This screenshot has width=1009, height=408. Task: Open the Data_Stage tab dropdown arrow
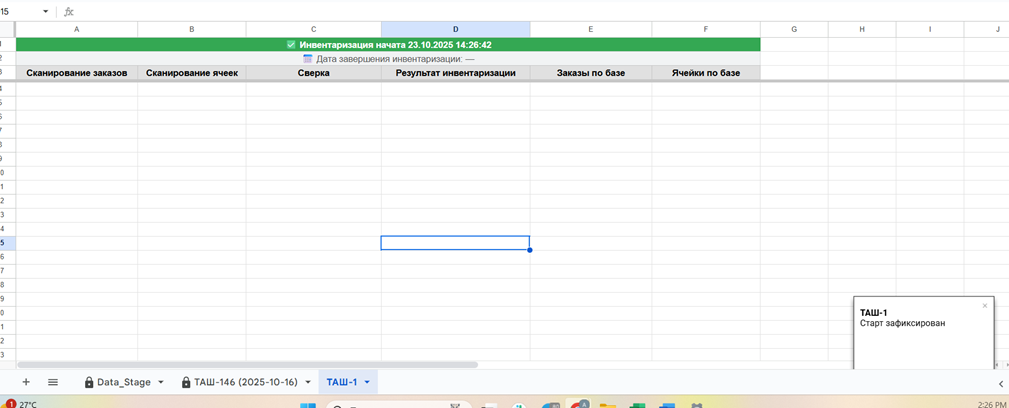[160, 382]
